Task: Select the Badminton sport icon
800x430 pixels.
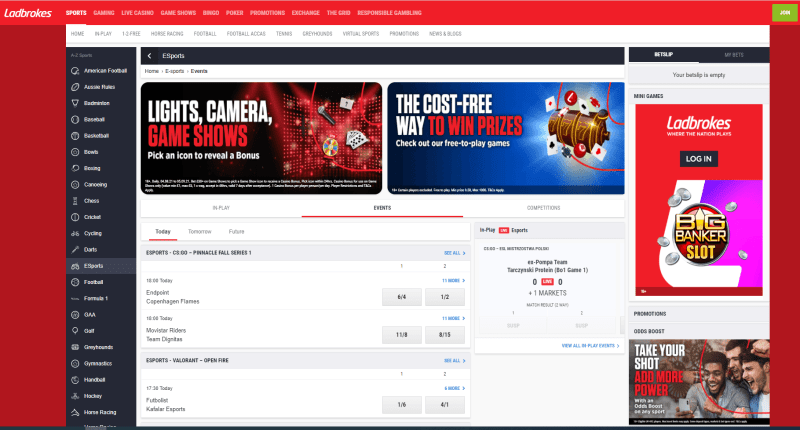Action: tap(76, 103)
